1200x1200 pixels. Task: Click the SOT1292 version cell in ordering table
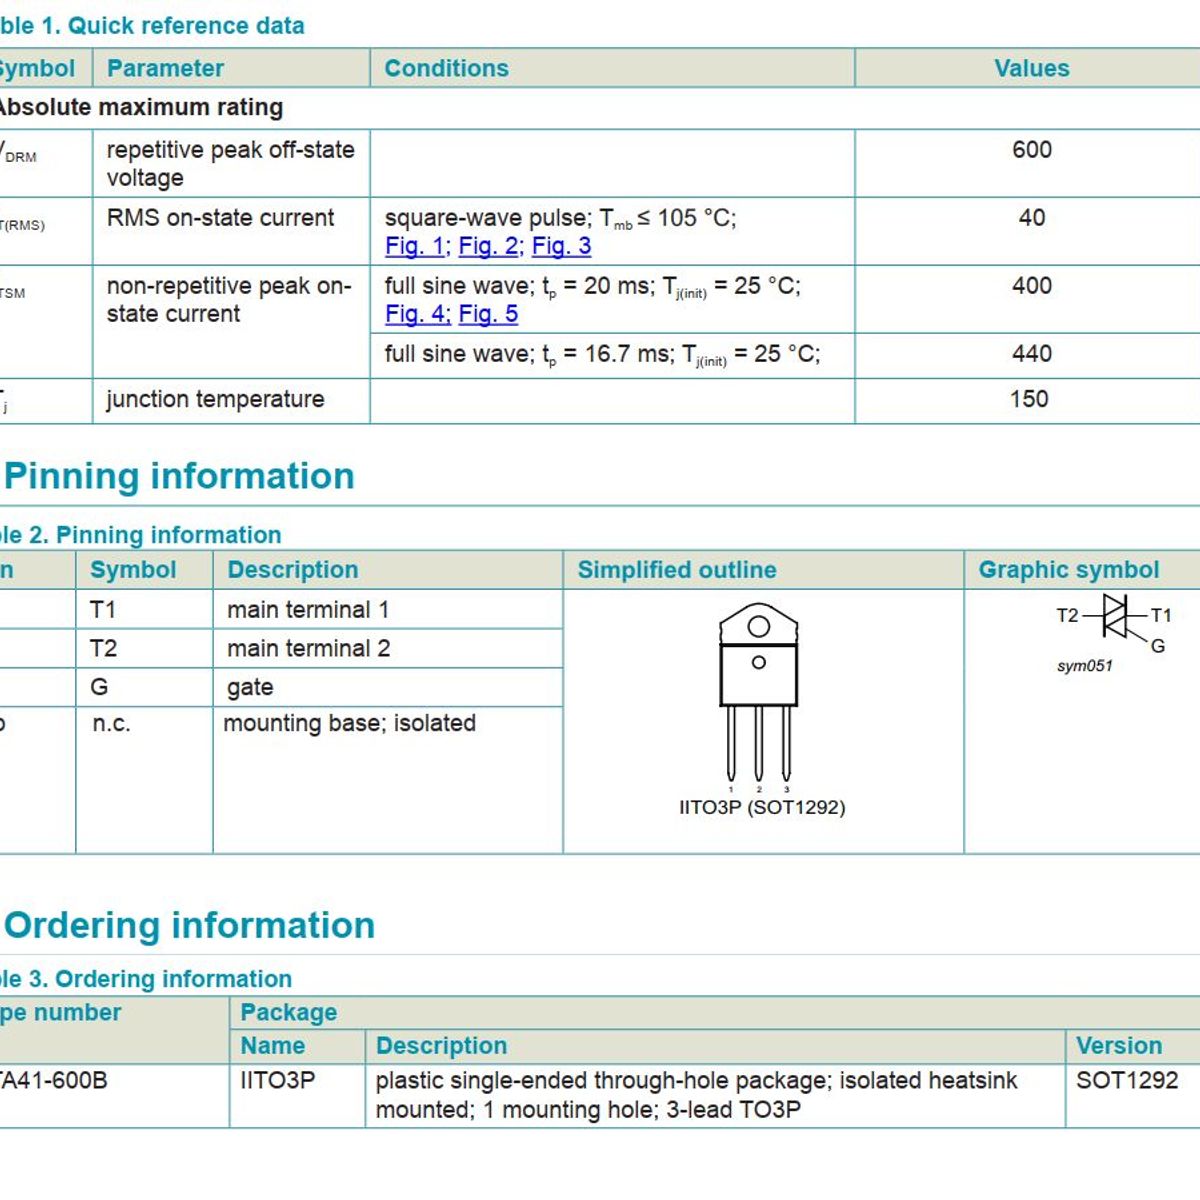pos(1127,1081)
